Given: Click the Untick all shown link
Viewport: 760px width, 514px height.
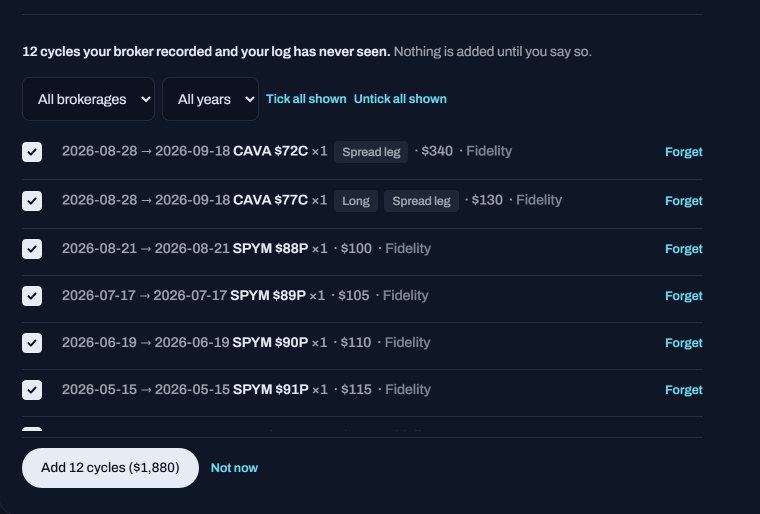Looking at the screenshot, I should 400,99.
